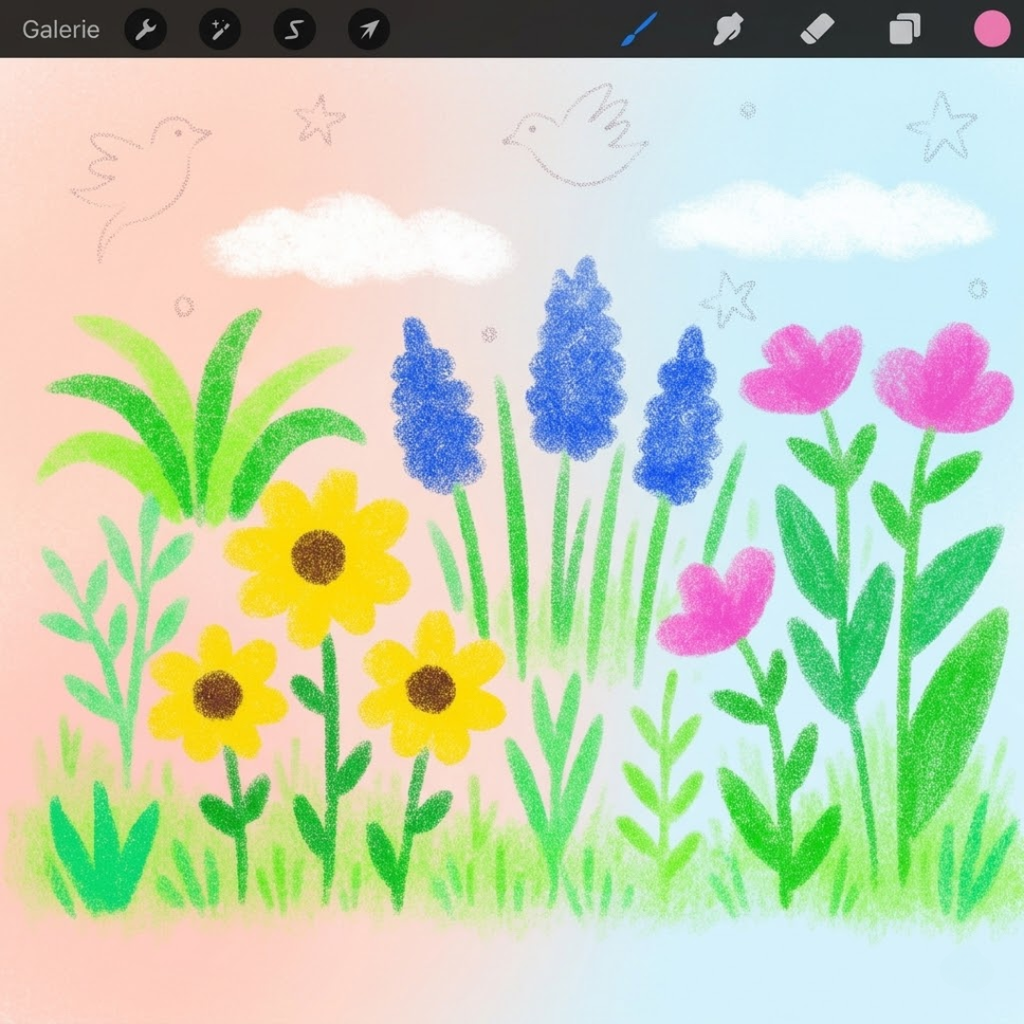Image resolution: width=1024 pixels, height=1024 pixels.
Task: Activate the Selection S tool
Action: (295, 29)
